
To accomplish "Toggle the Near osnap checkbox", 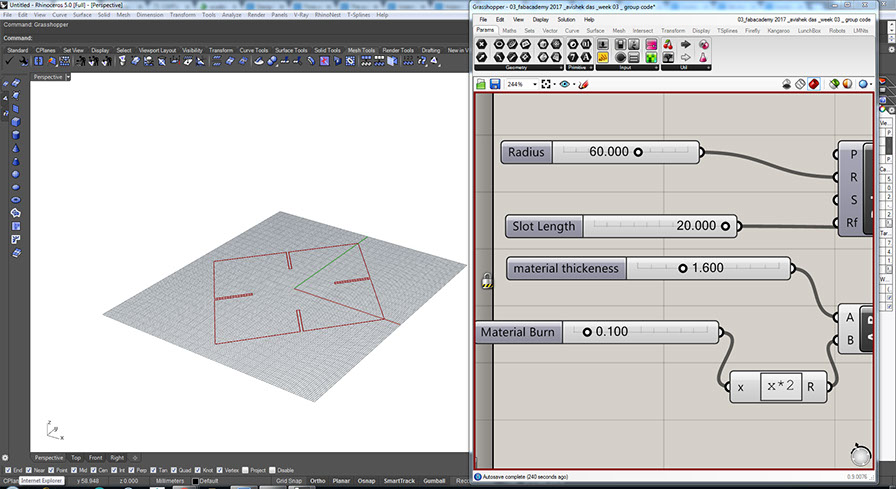I will pyautogui.click(x=28, y=470).
